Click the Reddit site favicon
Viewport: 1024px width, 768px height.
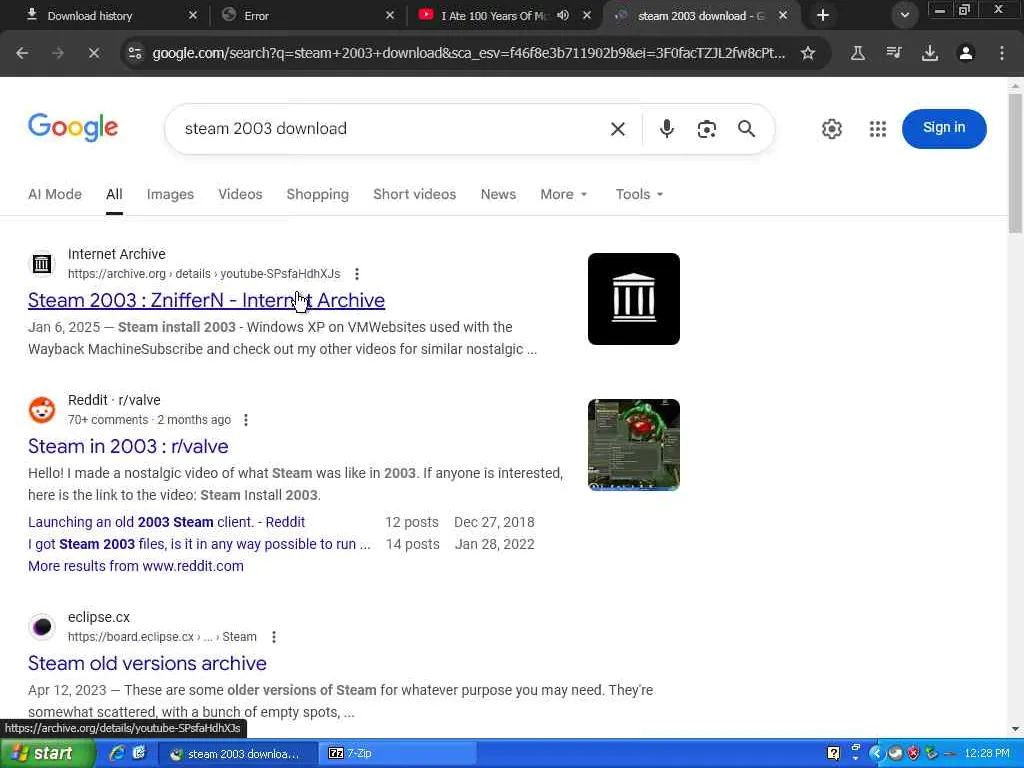tap(42, 409)
